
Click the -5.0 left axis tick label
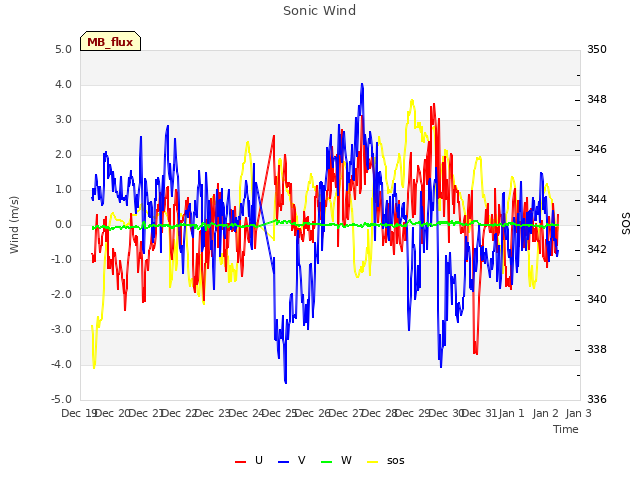[61, 400]
